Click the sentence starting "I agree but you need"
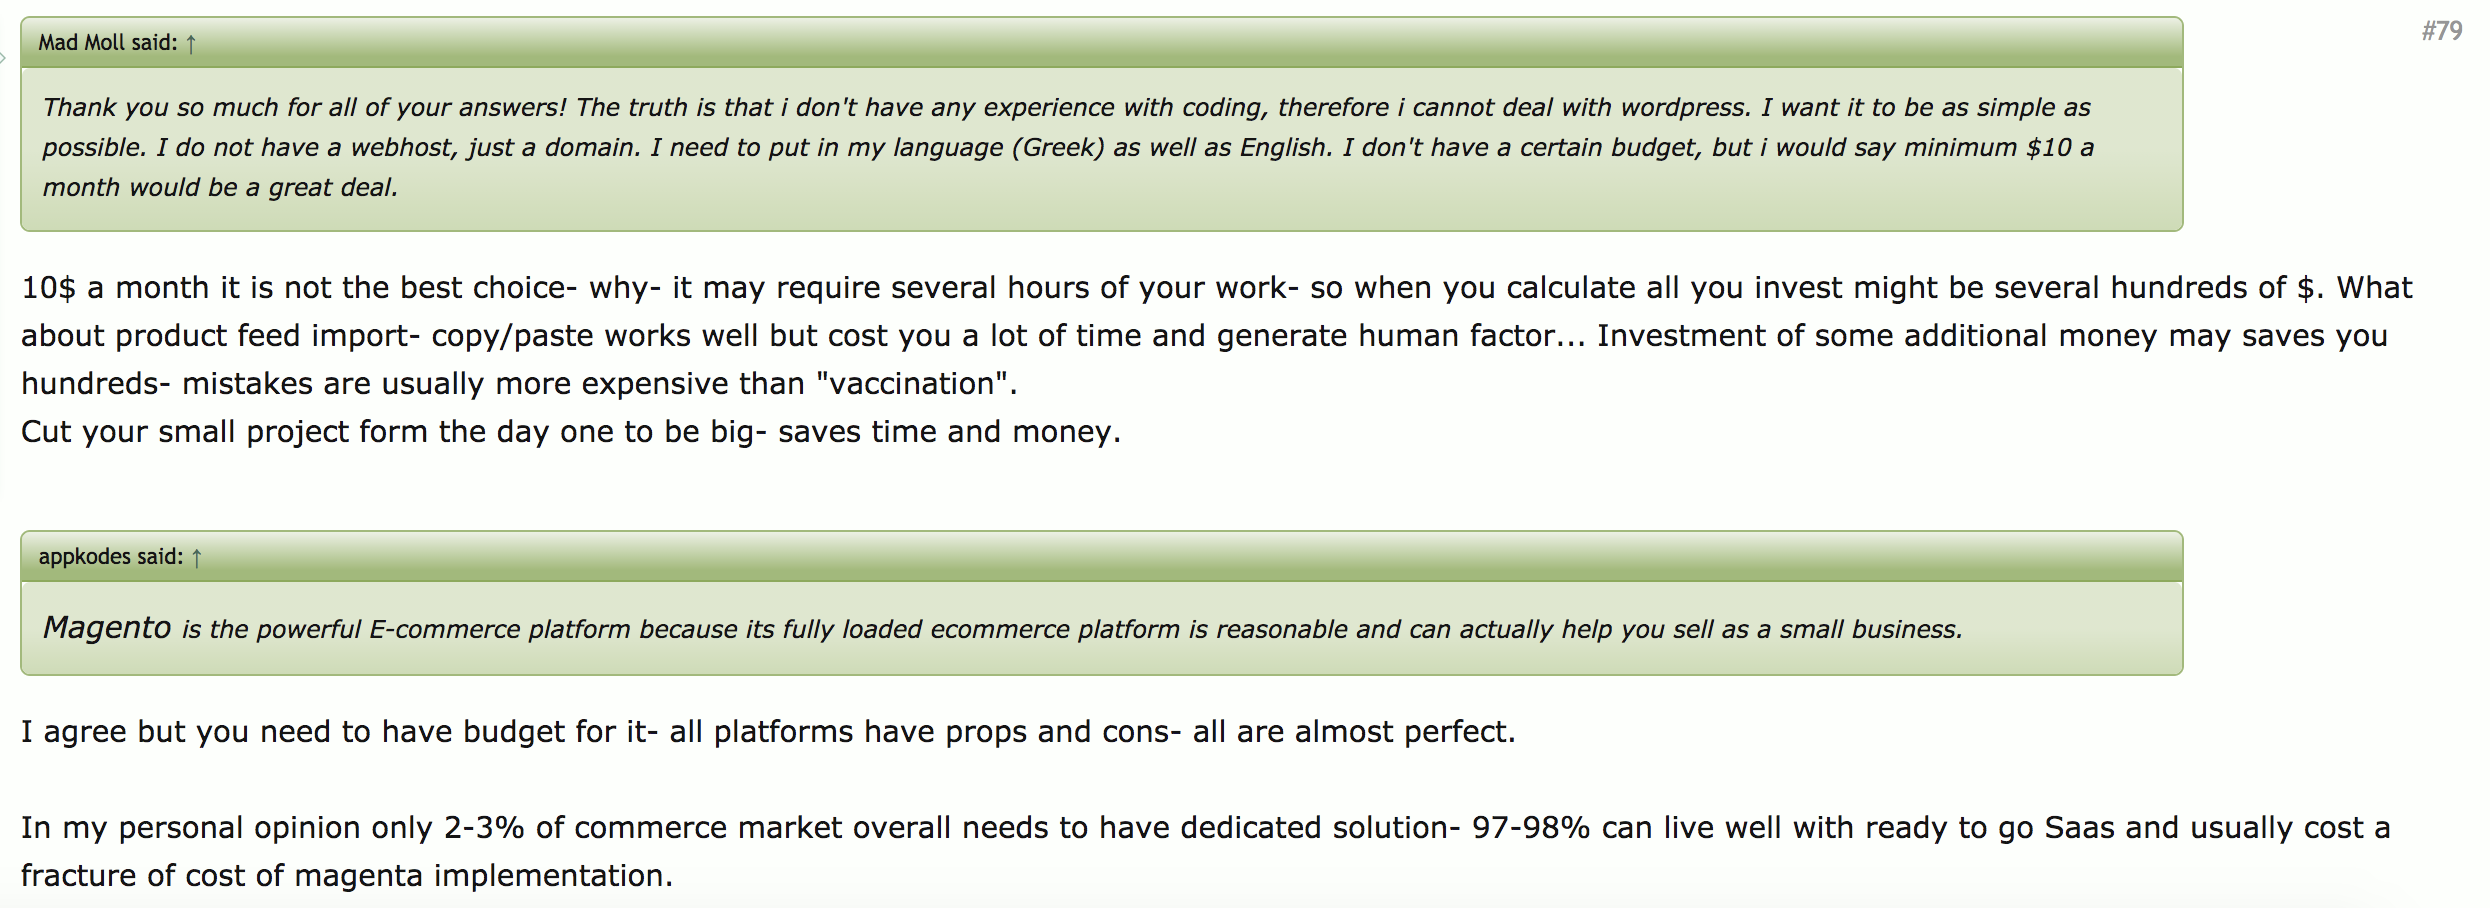Viewport: 2490px width, 908px height. coord(767,732)
